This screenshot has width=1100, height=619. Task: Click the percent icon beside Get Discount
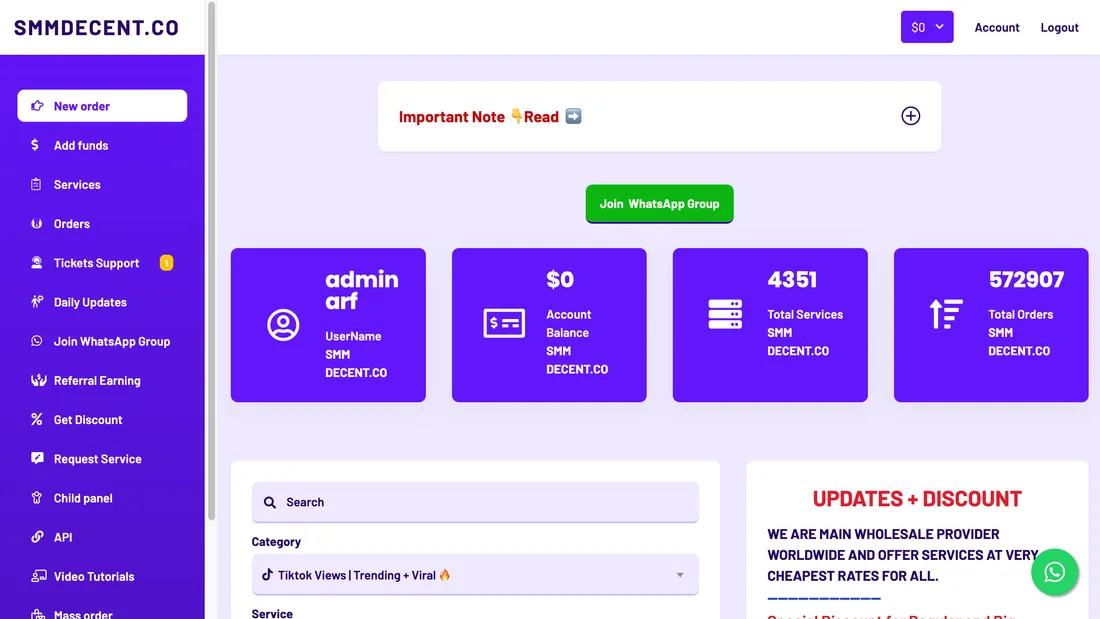click(x=36, y=419)
